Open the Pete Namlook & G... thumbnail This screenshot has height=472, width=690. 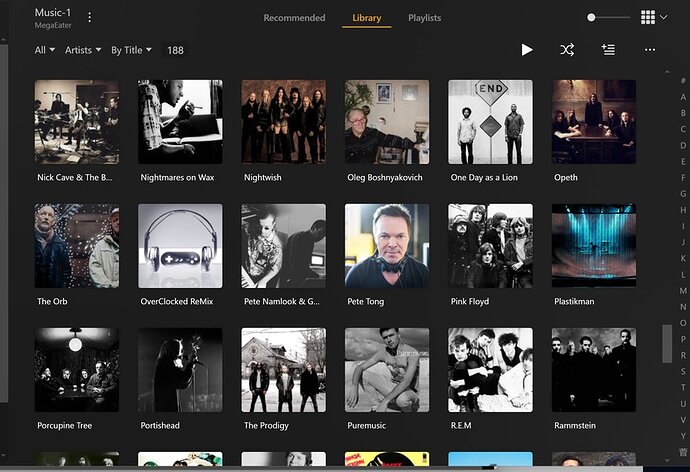click(283, 246)
